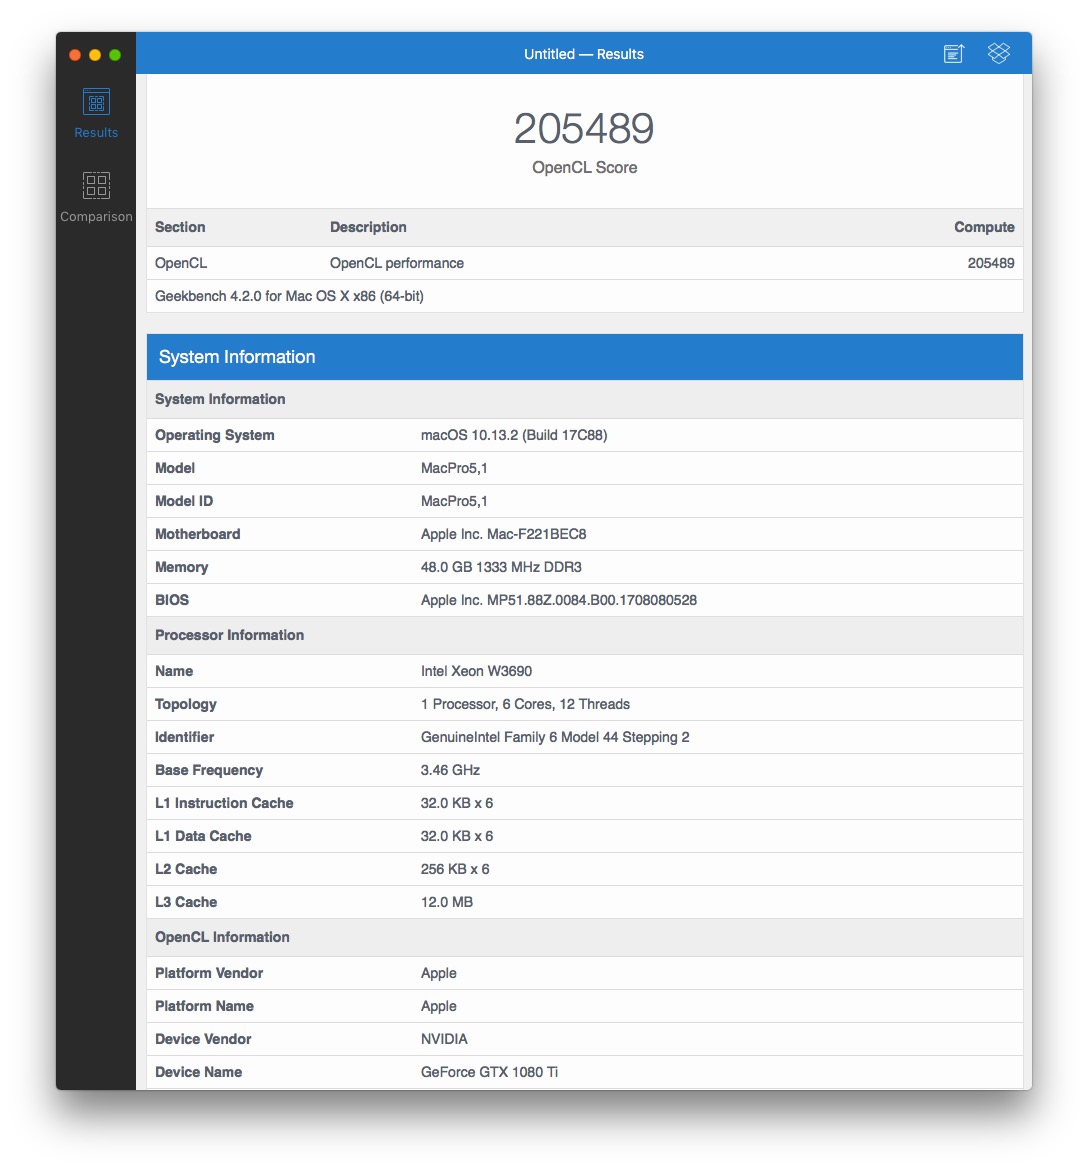
Task: Select the MacPro5,1 value in the Model row
Action: [x=454, y=468]
